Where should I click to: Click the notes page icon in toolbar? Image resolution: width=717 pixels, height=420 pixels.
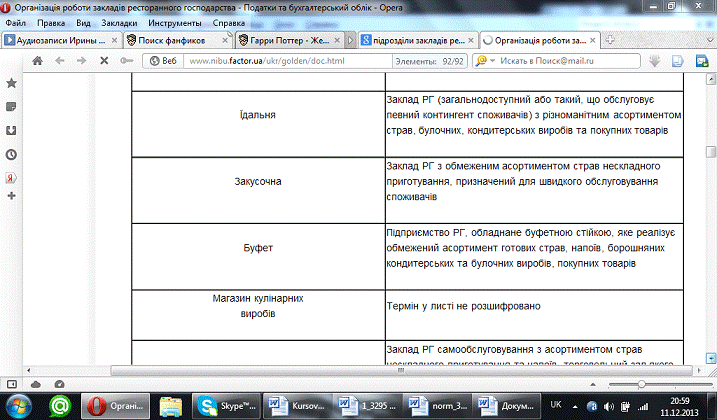(x=678, y=61)
